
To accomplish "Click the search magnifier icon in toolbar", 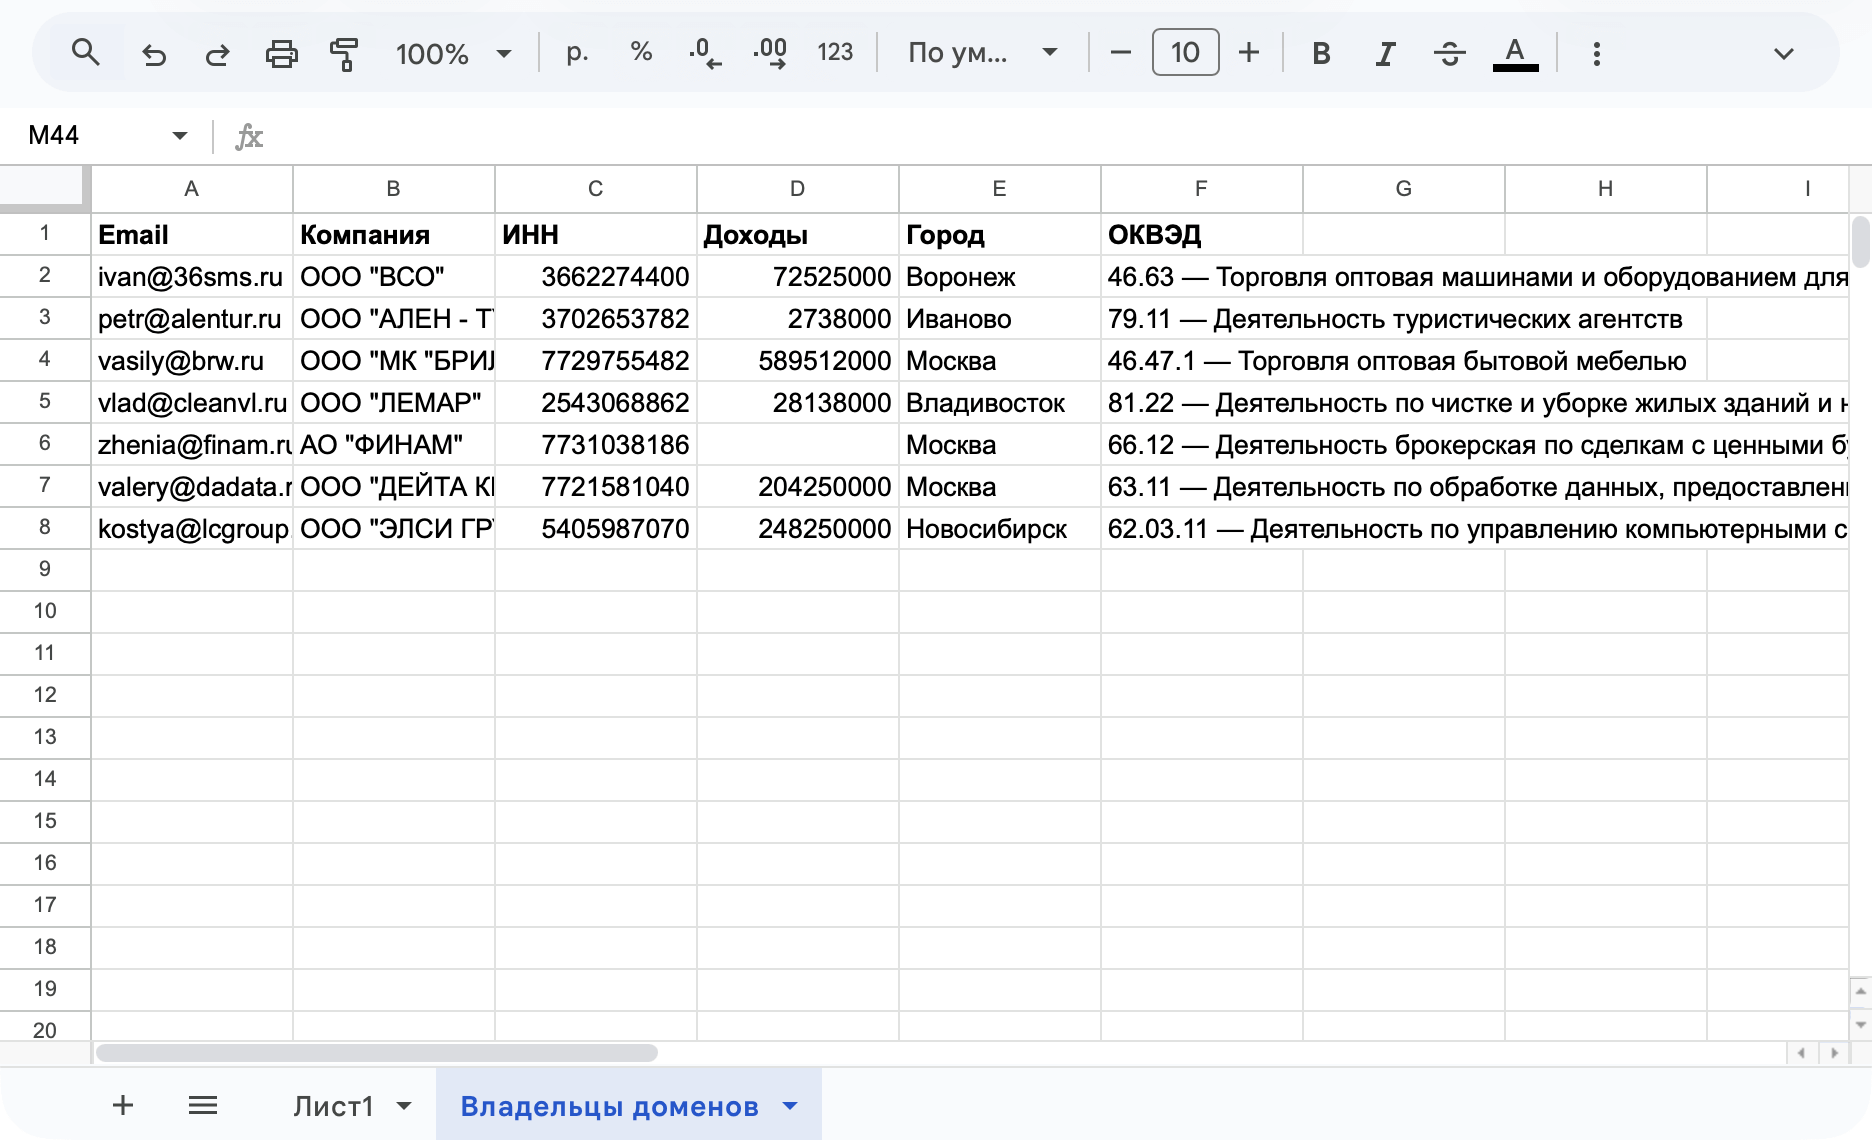I will 86,53.
